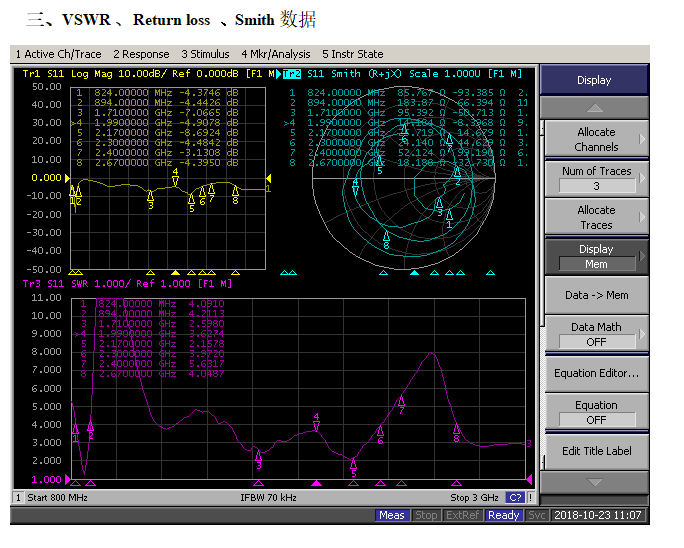
Task: Toggle the Equation OFF softkey
Action: click(596, 412)
